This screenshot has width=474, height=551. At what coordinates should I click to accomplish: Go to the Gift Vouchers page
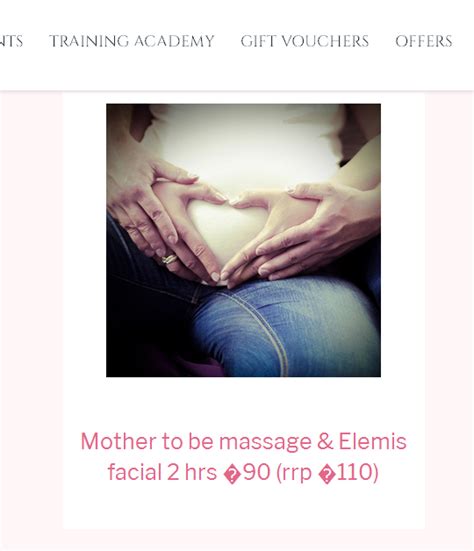pos(305,41)
